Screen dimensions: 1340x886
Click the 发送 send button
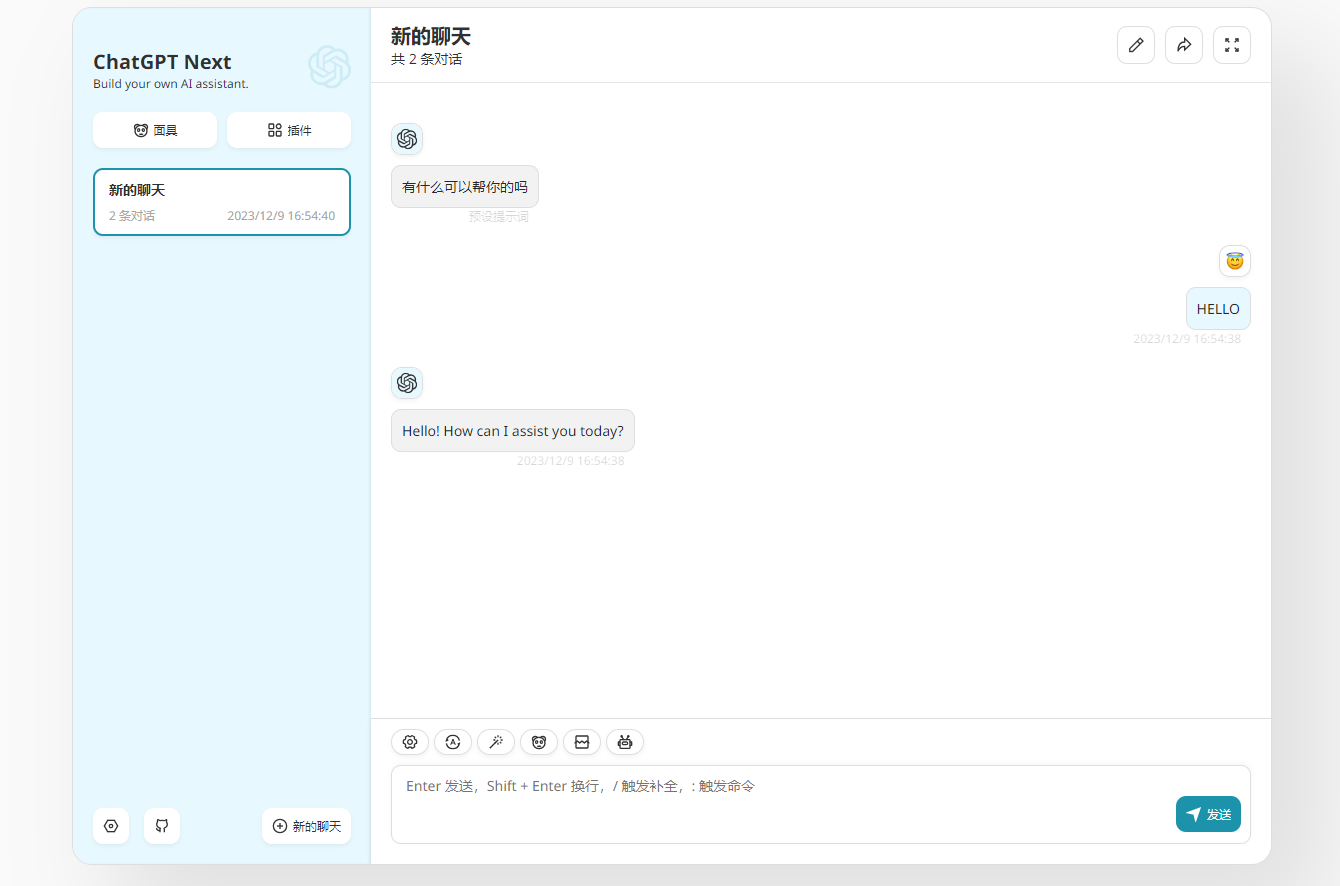click(x=1208, y=814)
